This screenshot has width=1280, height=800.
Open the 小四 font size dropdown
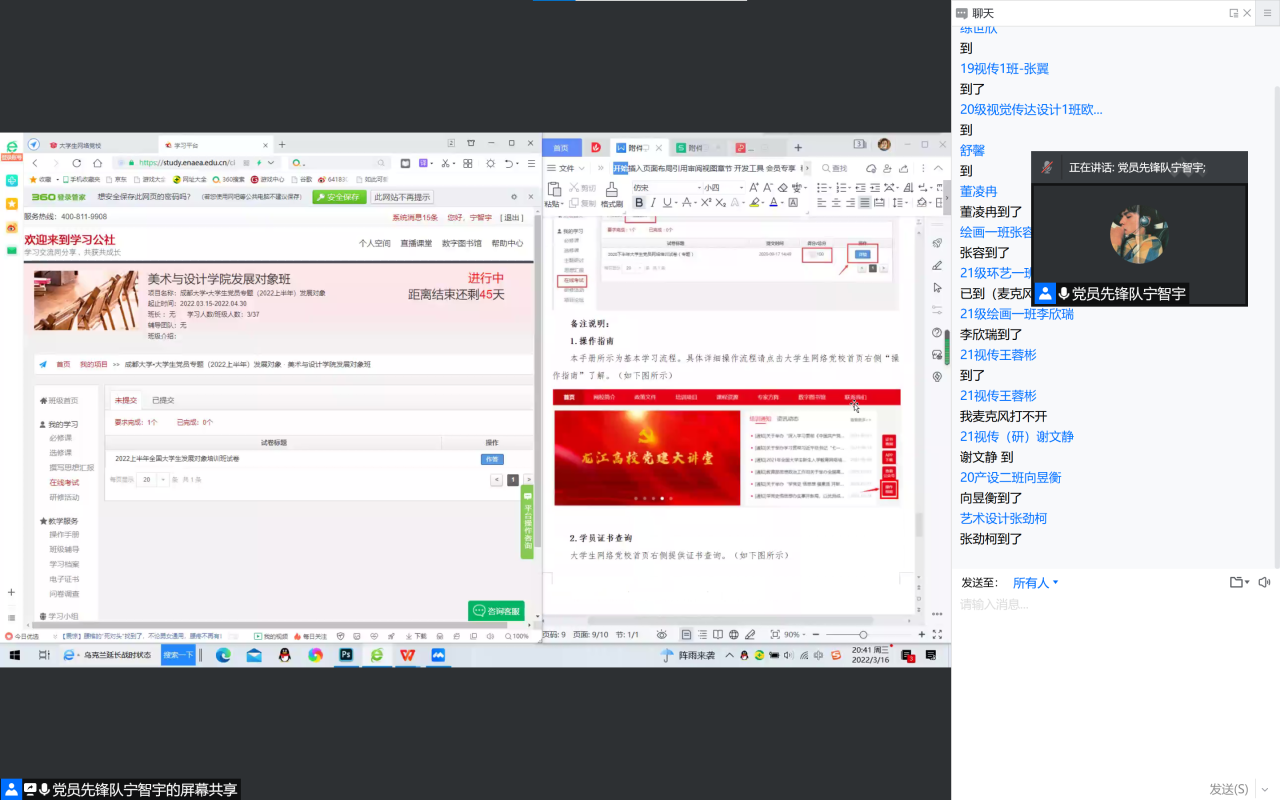tap(741, 187)
